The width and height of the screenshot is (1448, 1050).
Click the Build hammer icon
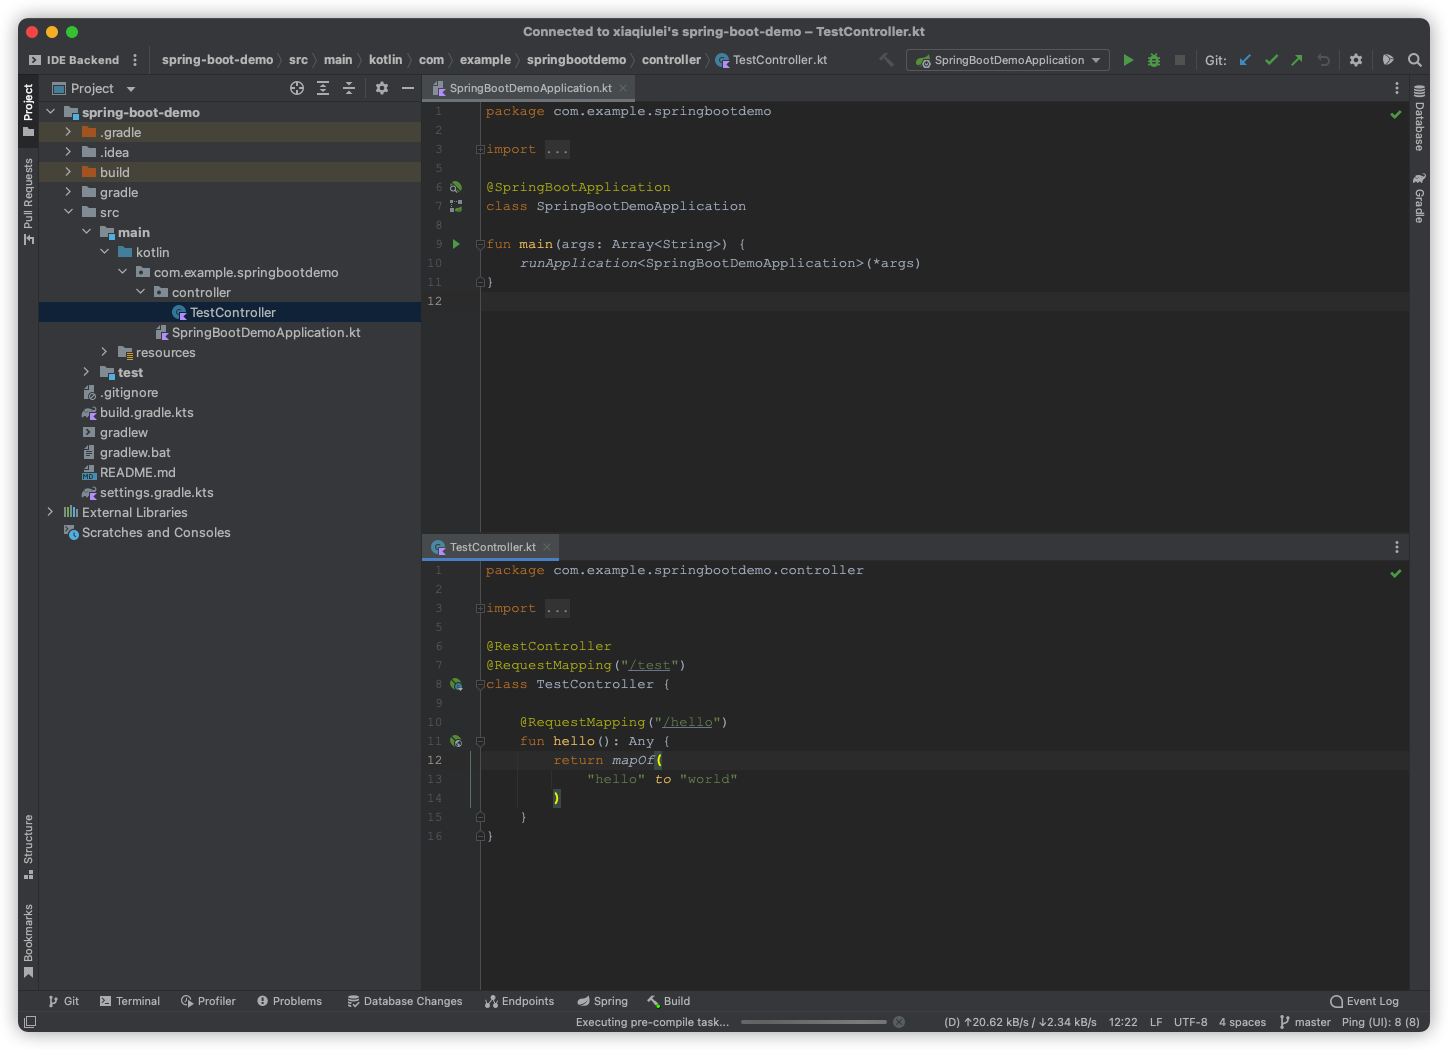[886, 60]
